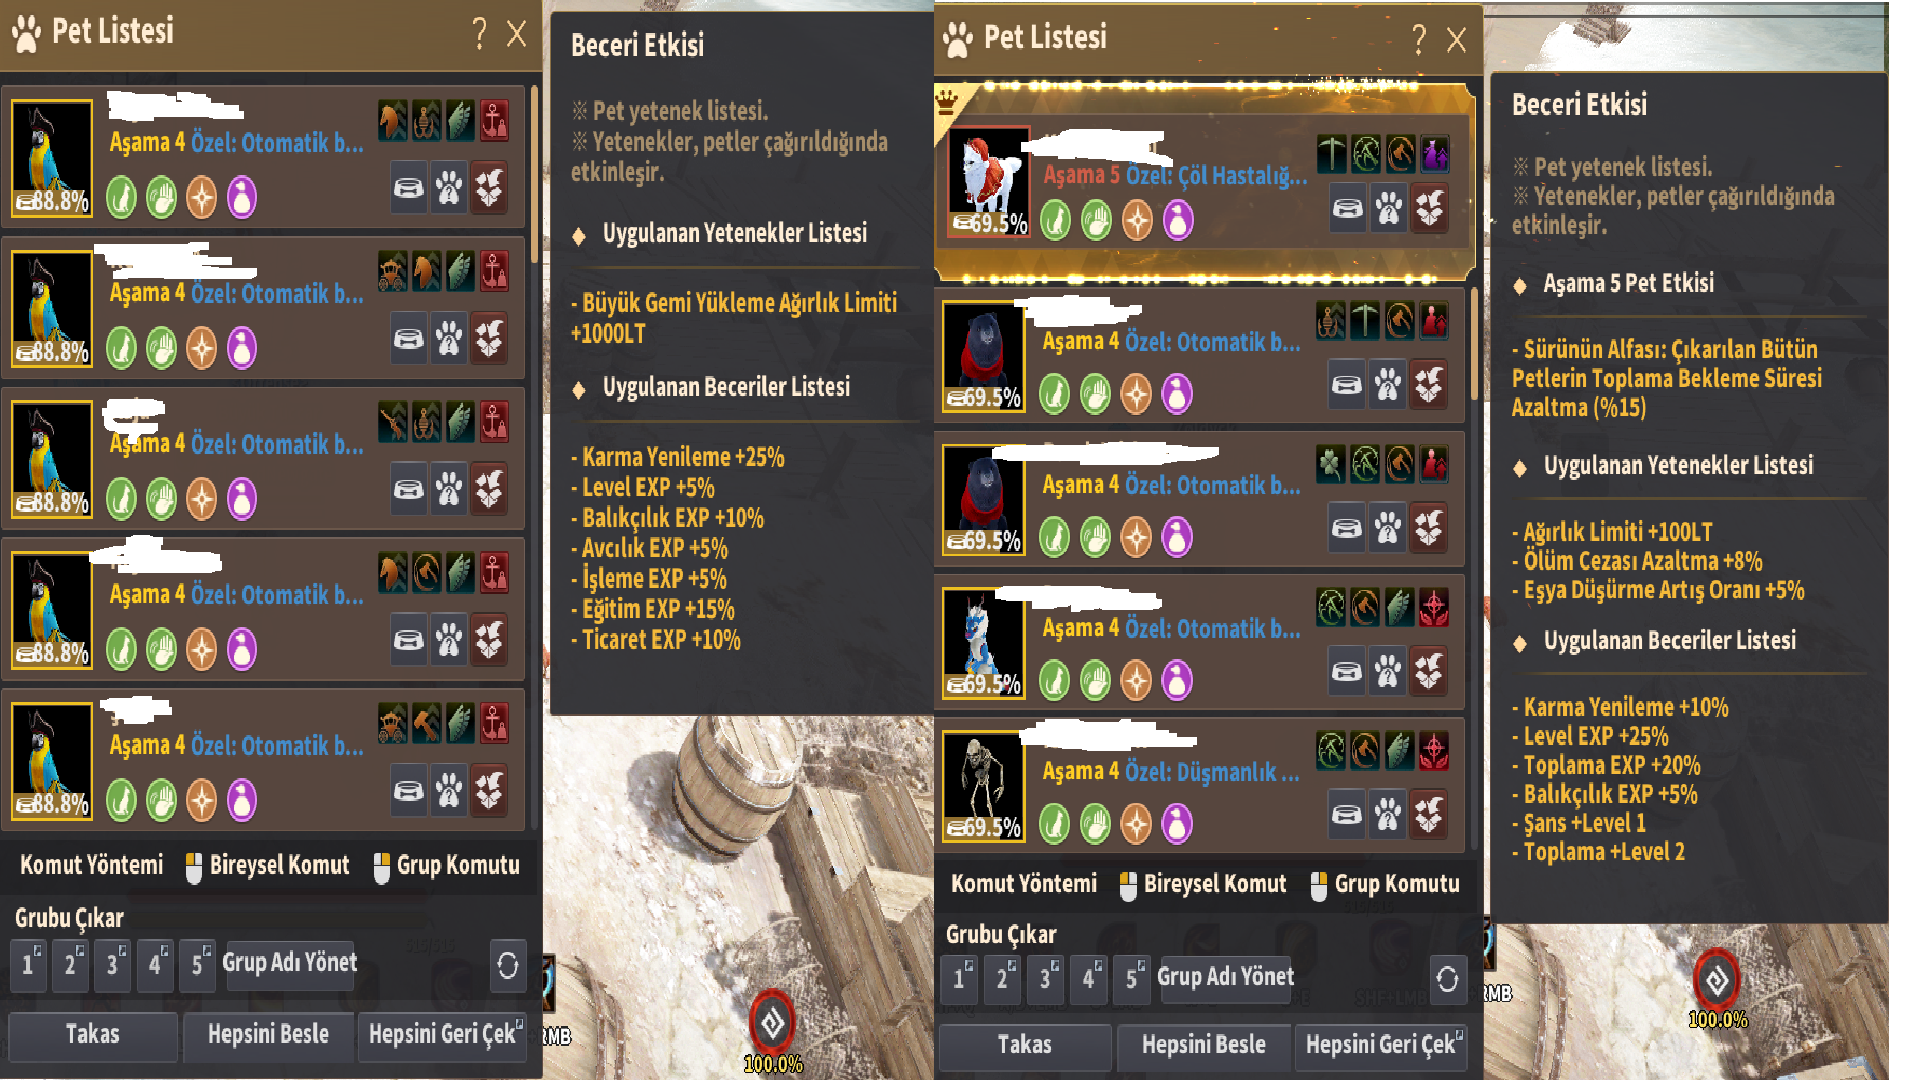The image size is (1916, 1080).
Task: Select Grup Komutu mode in left panel
Action: coord(447,866)
